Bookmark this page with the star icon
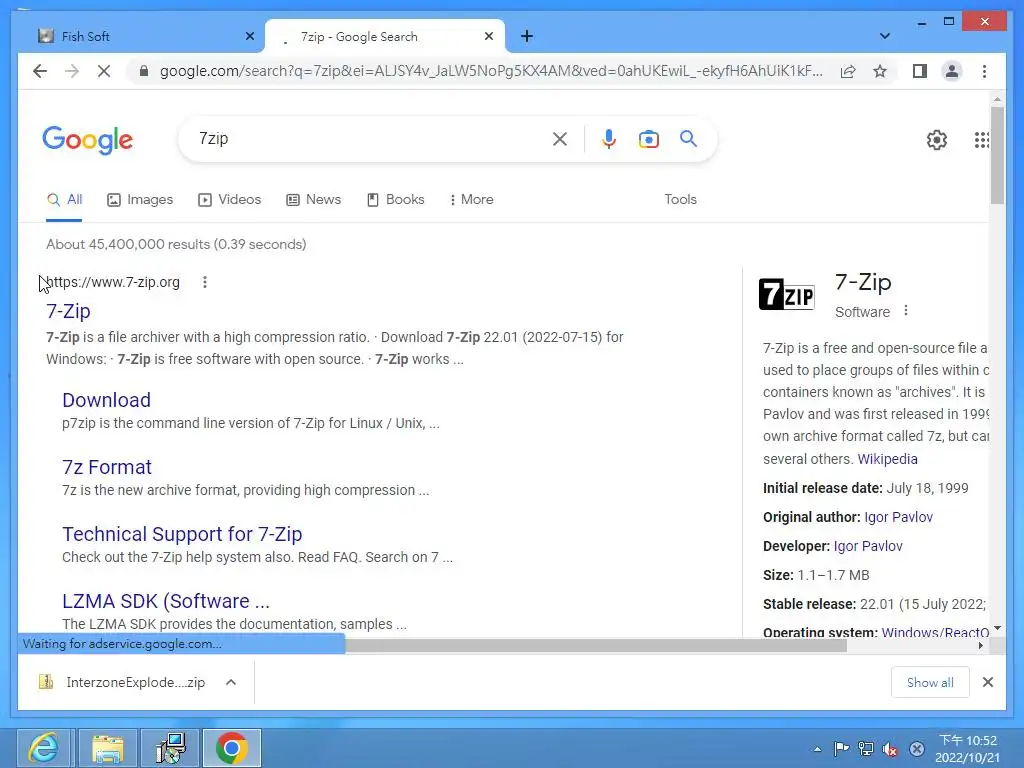Image resolution: width=1024 pixels, height=768 pixels. (880, 71)
